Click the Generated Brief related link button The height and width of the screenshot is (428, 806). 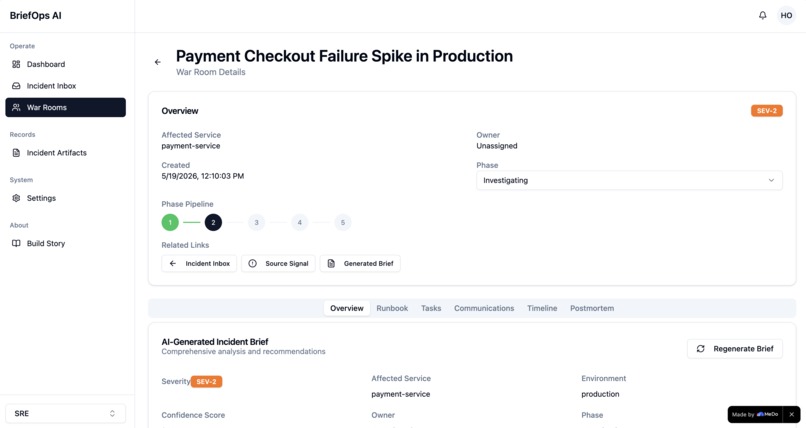tap(360, 264)
